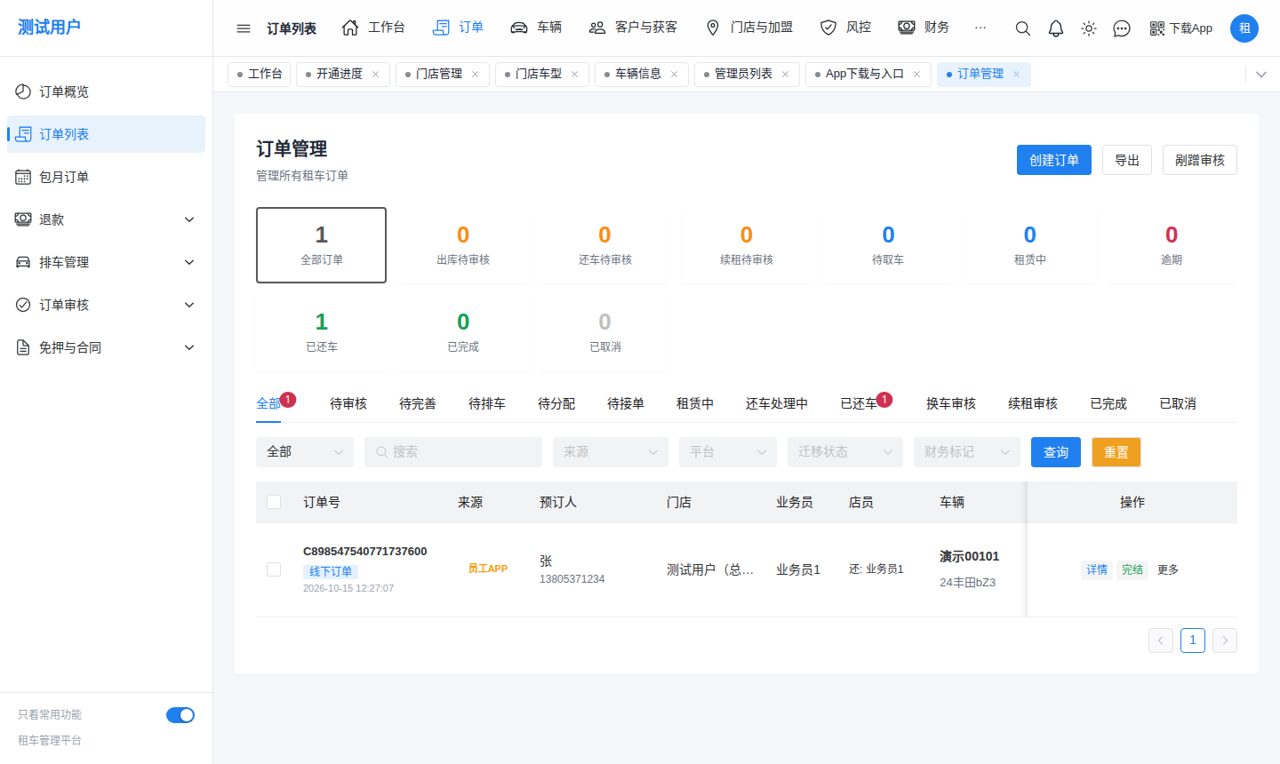
Task: Close the 车辆信息 tab
Action: 674,74
